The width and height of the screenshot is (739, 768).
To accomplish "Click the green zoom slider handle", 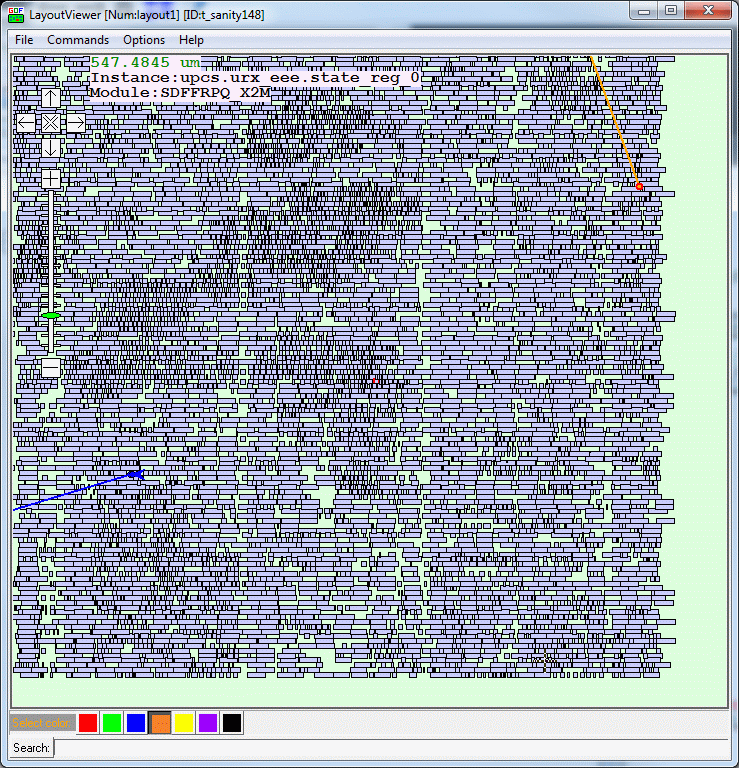I will (51, 316).
